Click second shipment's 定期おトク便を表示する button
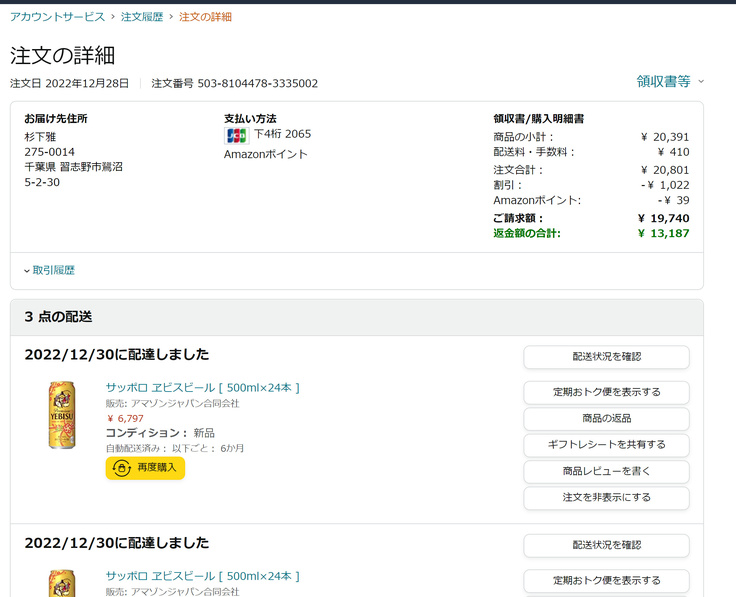Image resolution: width=736 pixels, height=597 pixels. point(606,581)
